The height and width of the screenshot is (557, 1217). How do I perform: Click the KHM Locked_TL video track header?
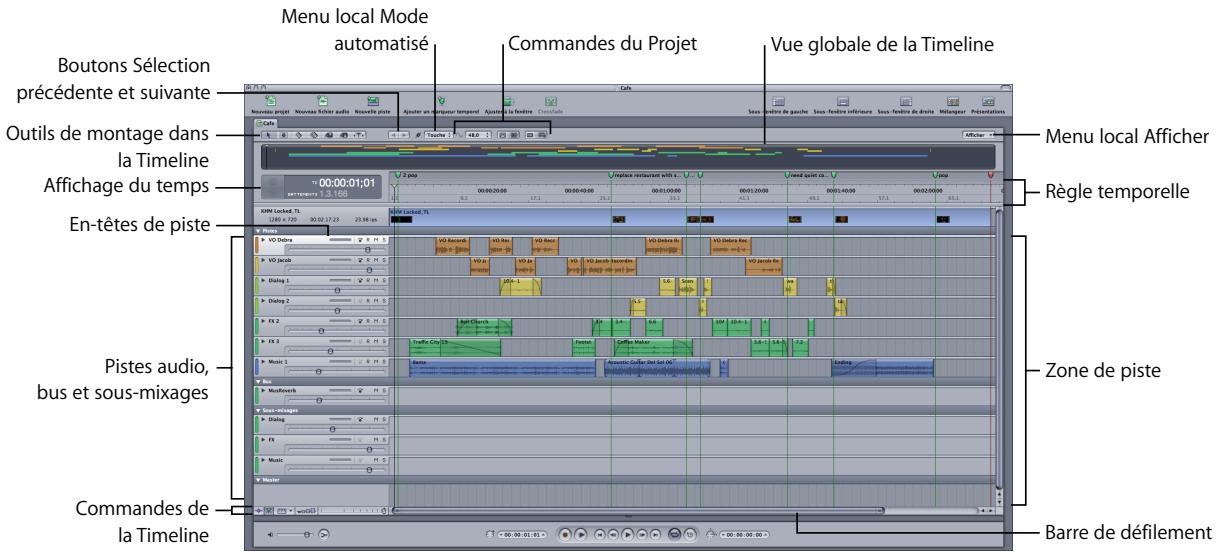322,216
